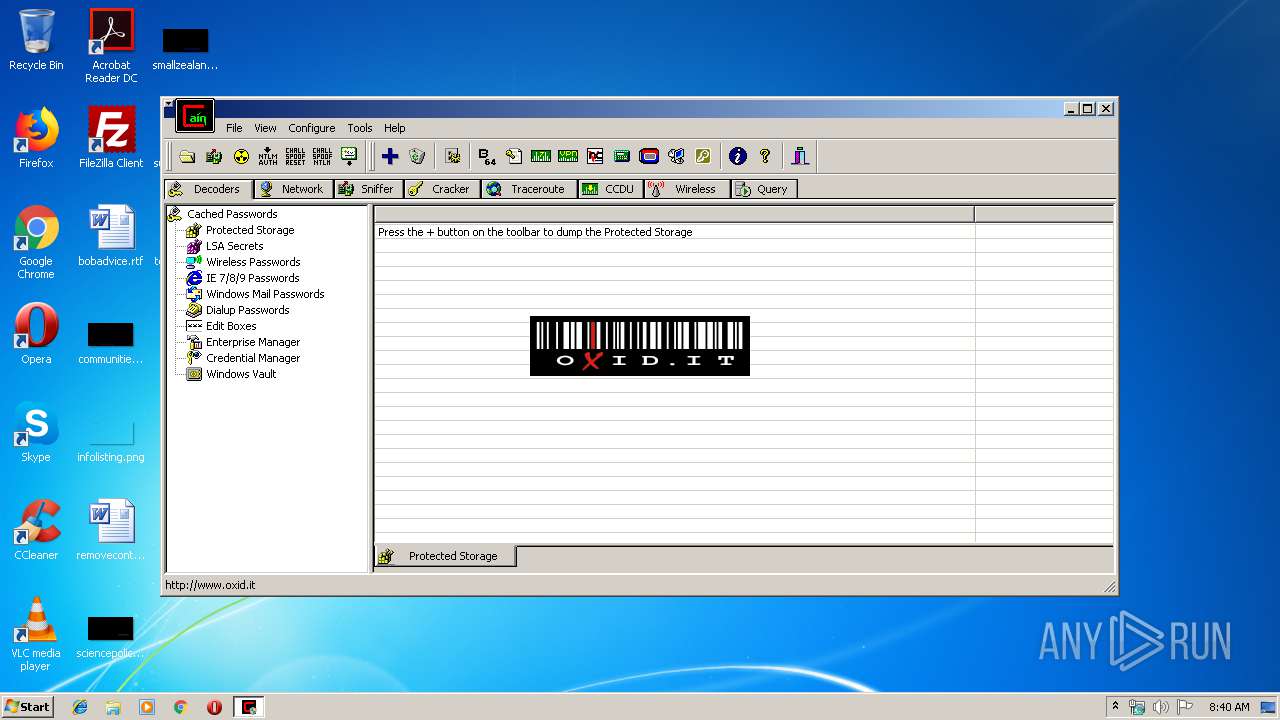Click the CHALL SPOOF RESET toolbar icon
Viewport: 1280px width, 720px height.
[x=295, y=156]
